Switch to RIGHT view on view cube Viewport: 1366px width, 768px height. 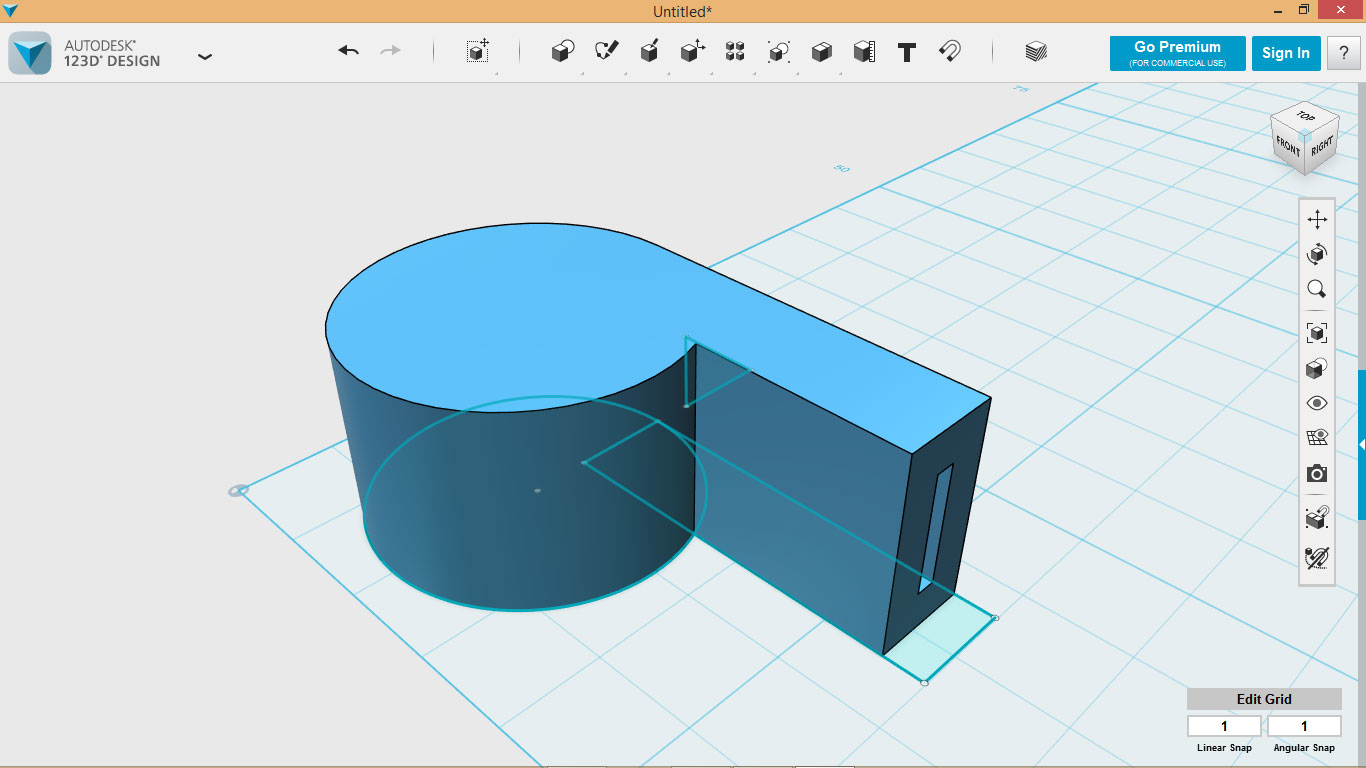1322,147
